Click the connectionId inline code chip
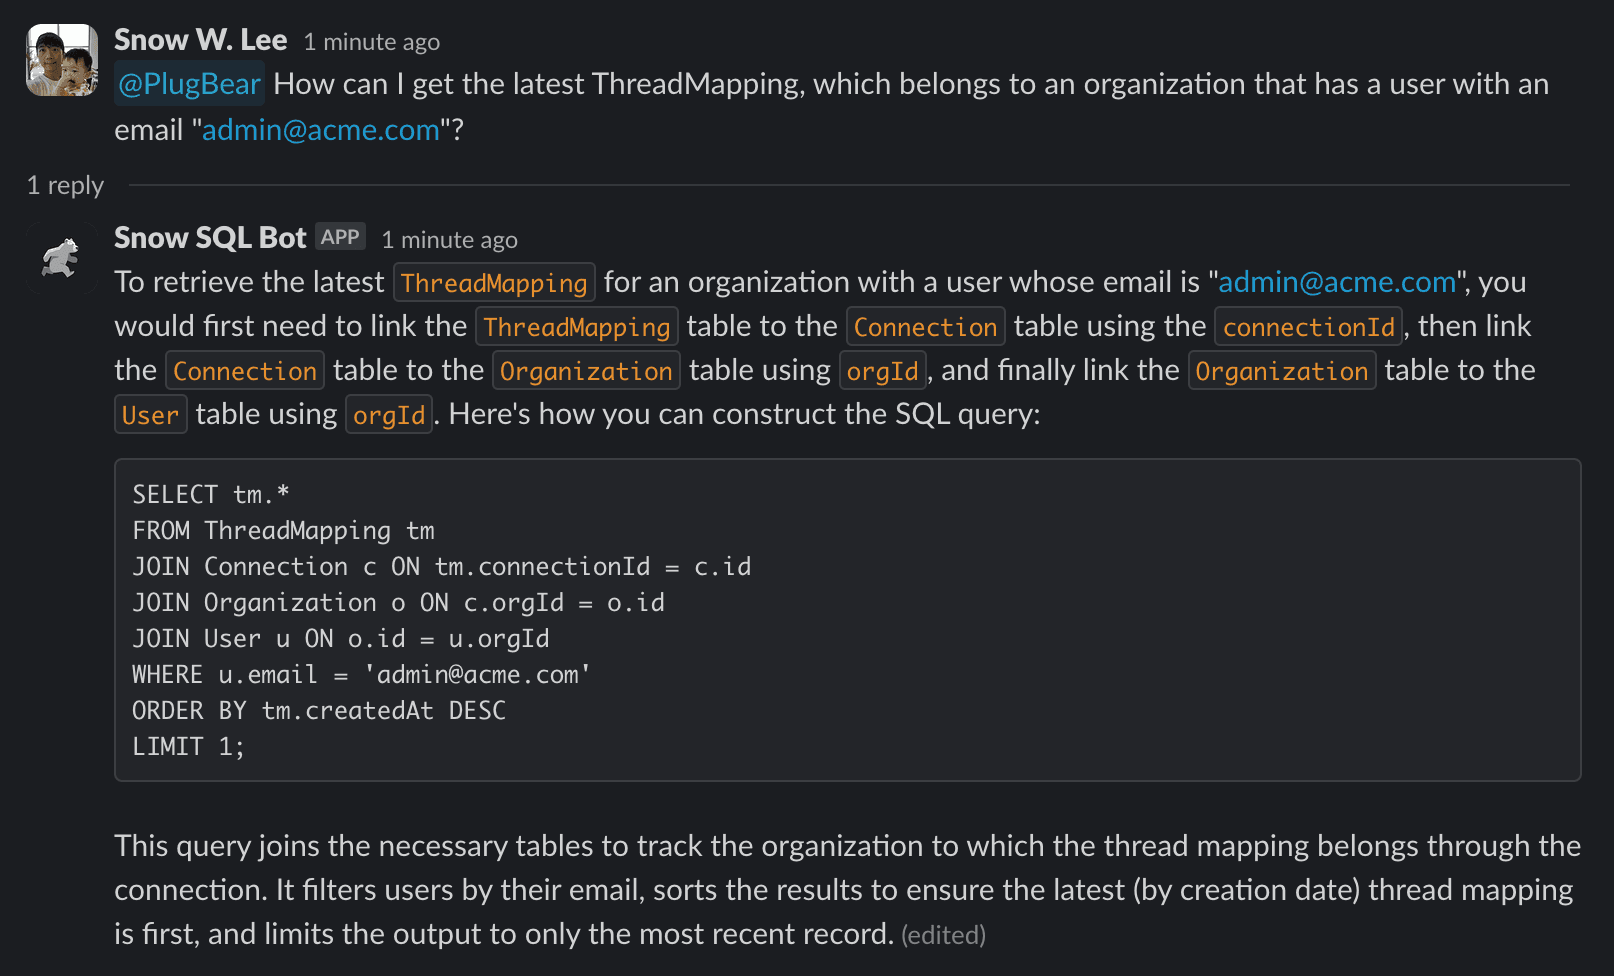Viewport: 1614px width, 976px height. point(1308,327)
